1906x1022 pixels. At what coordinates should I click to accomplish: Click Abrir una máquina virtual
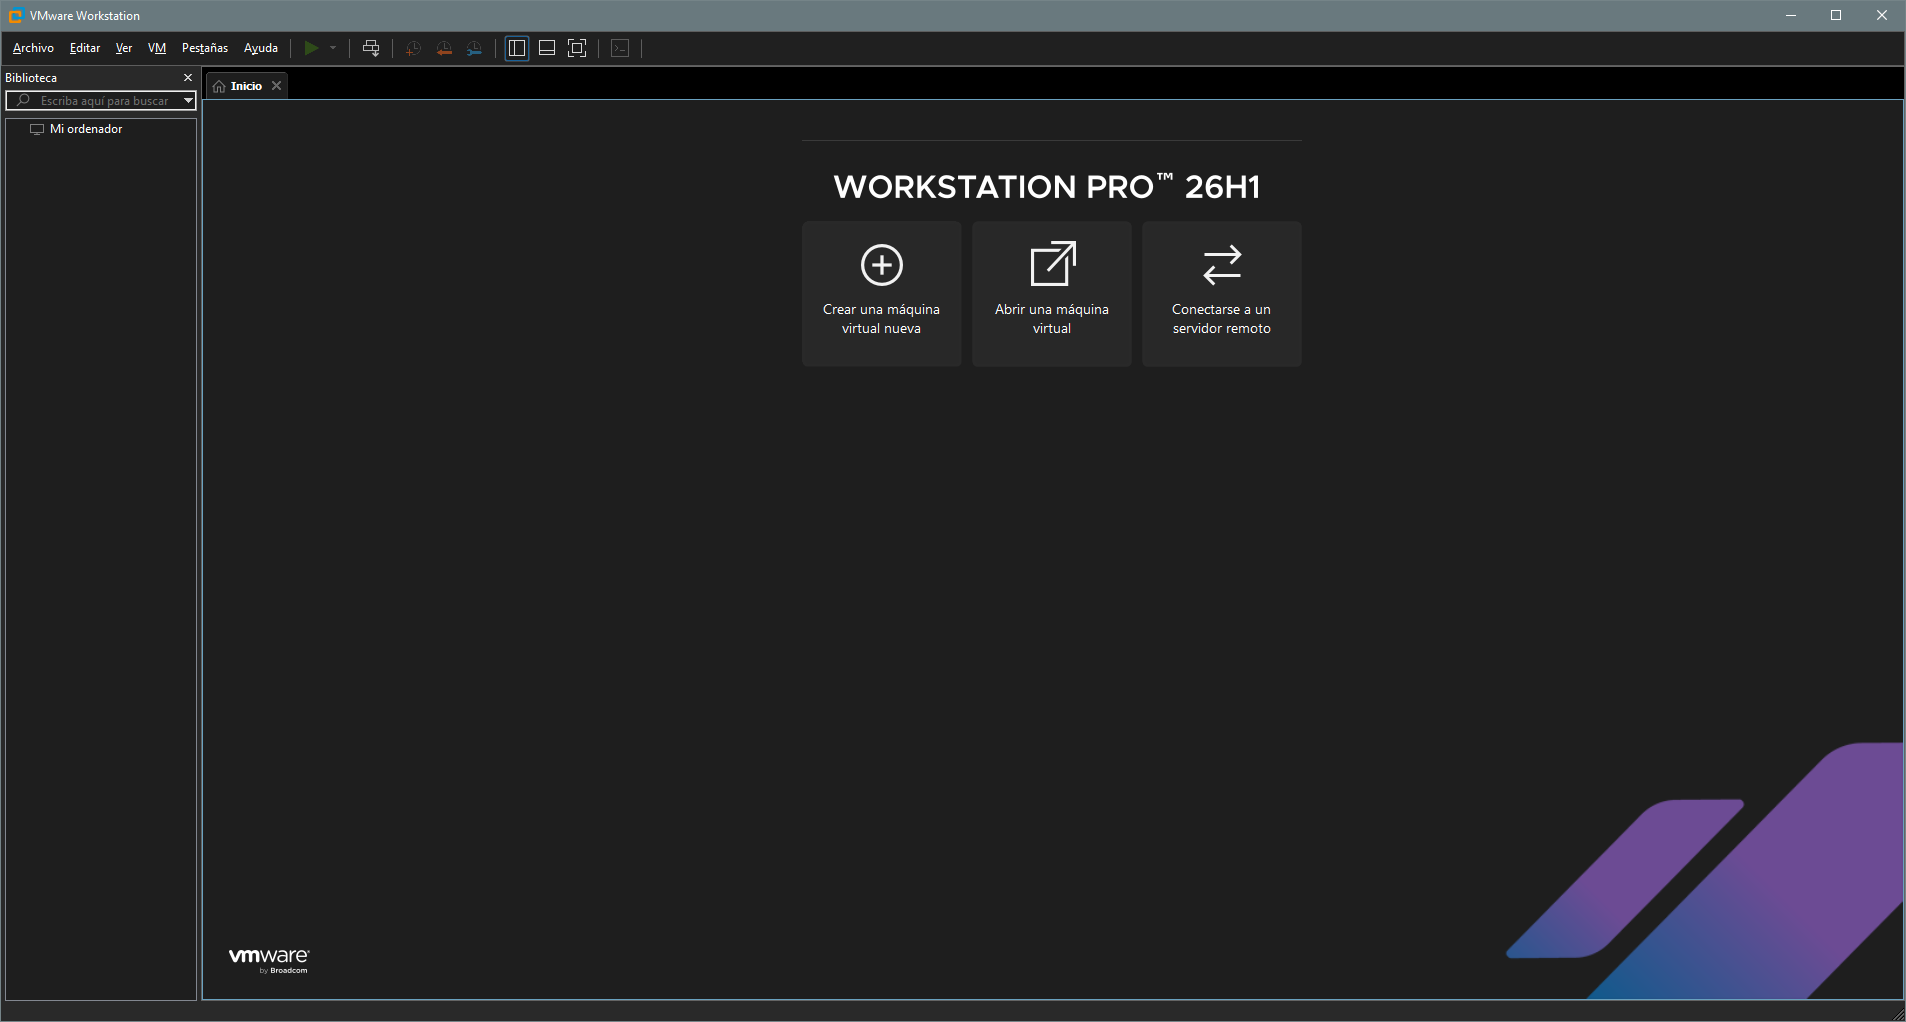[x=1052, y=294]
